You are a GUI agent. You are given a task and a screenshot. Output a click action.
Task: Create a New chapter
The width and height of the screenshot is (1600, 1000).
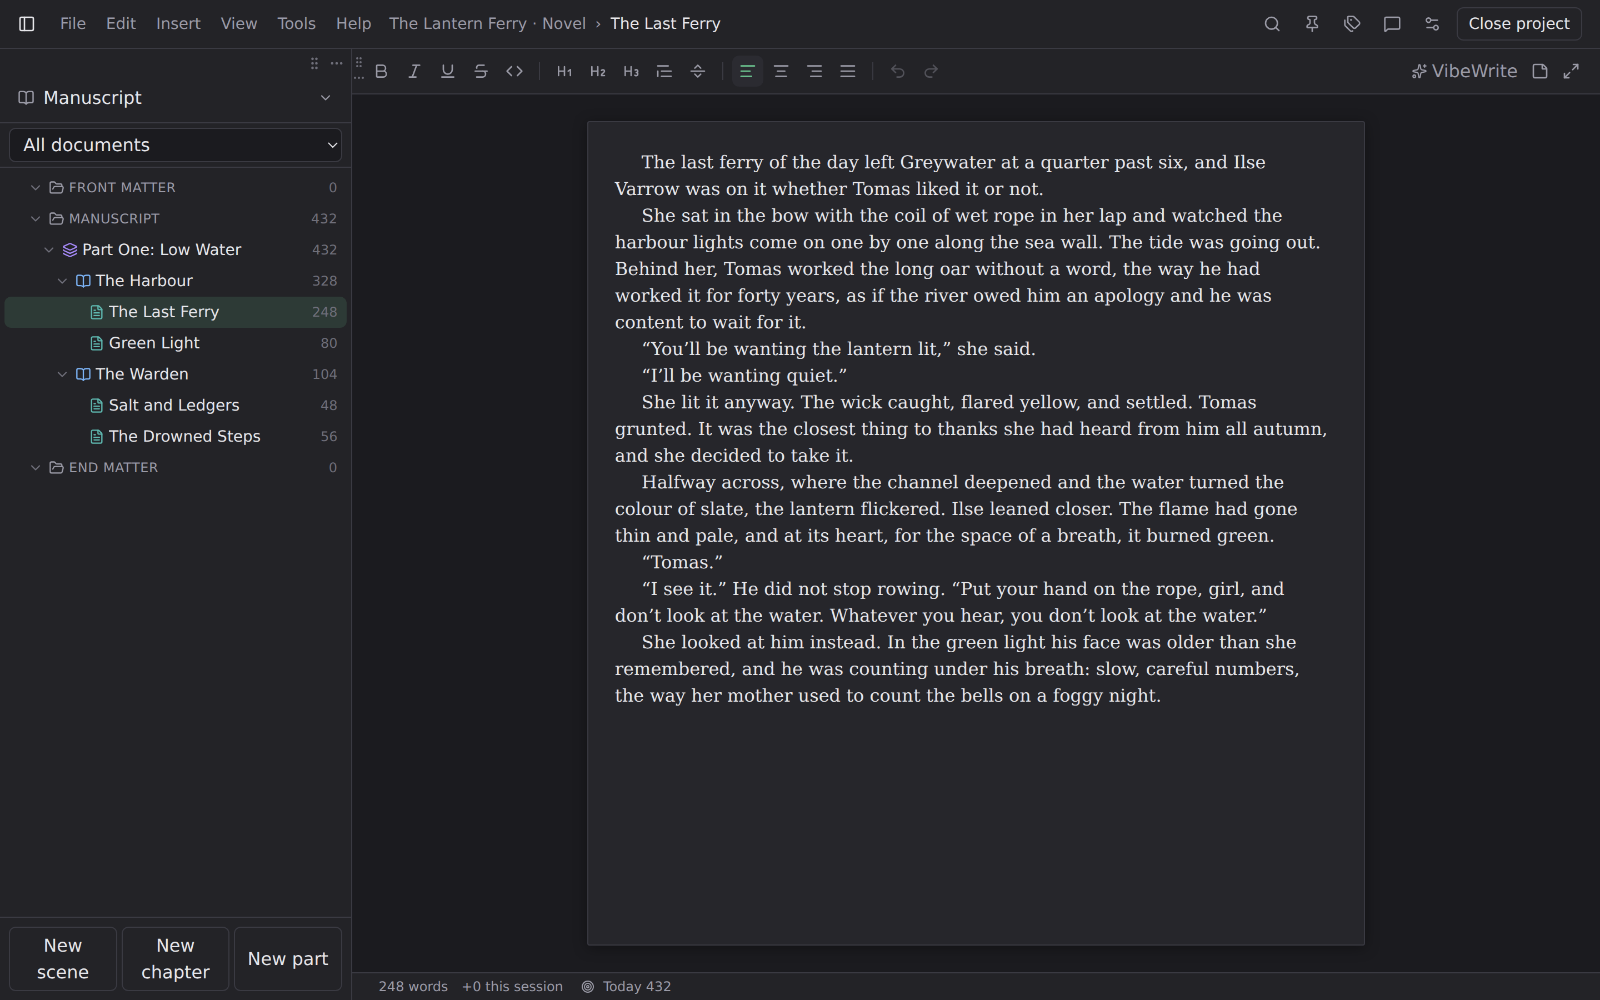pos(175,959)
